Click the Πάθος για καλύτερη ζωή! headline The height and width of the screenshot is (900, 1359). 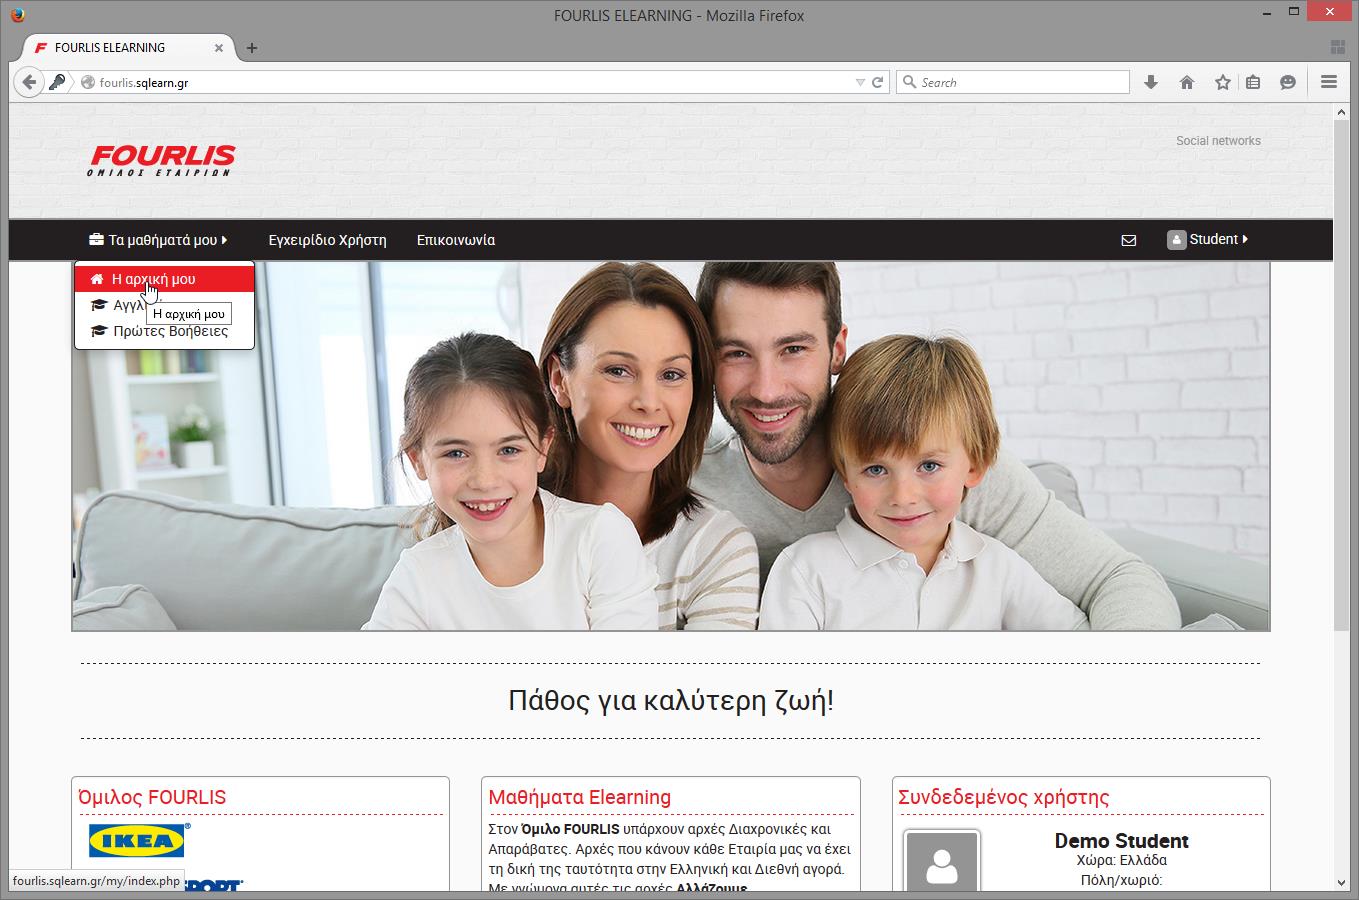pos(671,700)
